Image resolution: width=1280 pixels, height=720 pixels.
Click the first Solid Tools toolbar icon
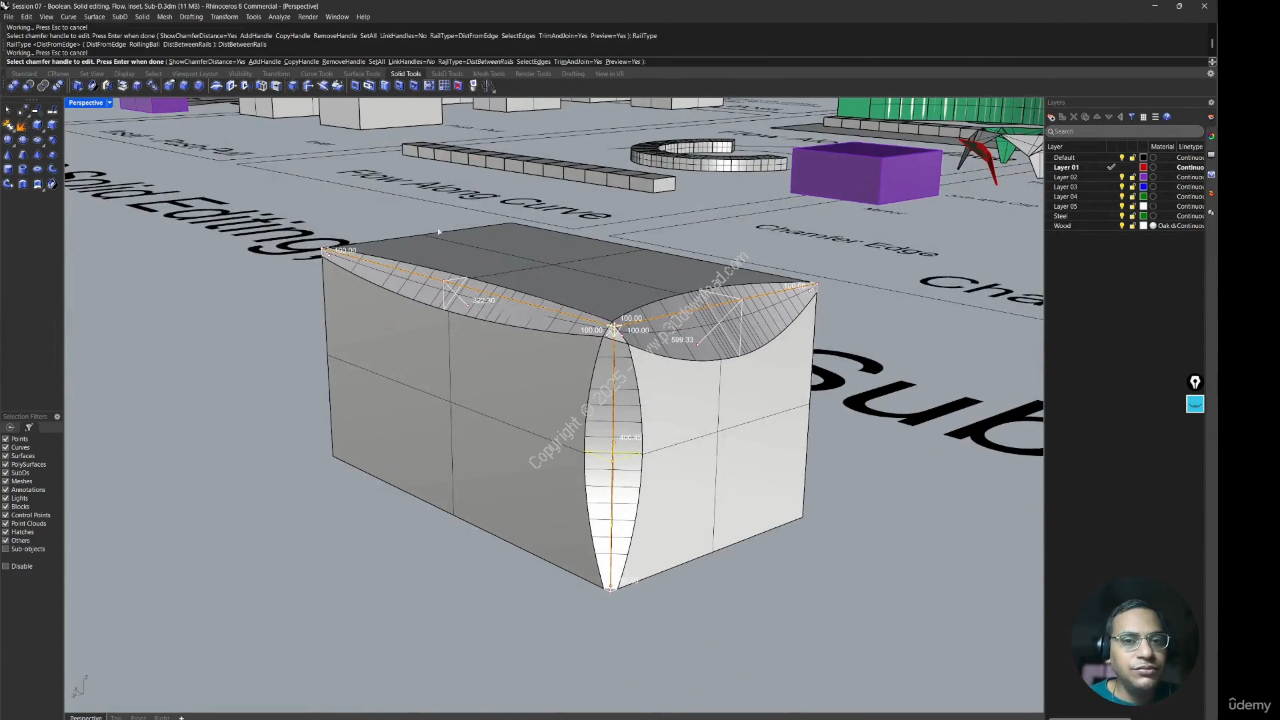click(x=12, y=86)
